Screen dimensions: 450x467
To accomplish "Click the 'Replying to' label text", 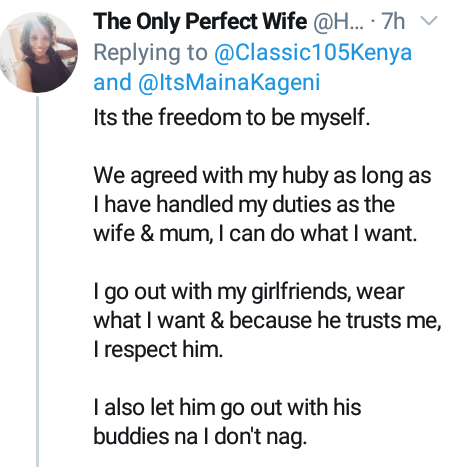I will click(x=150, y=53).
